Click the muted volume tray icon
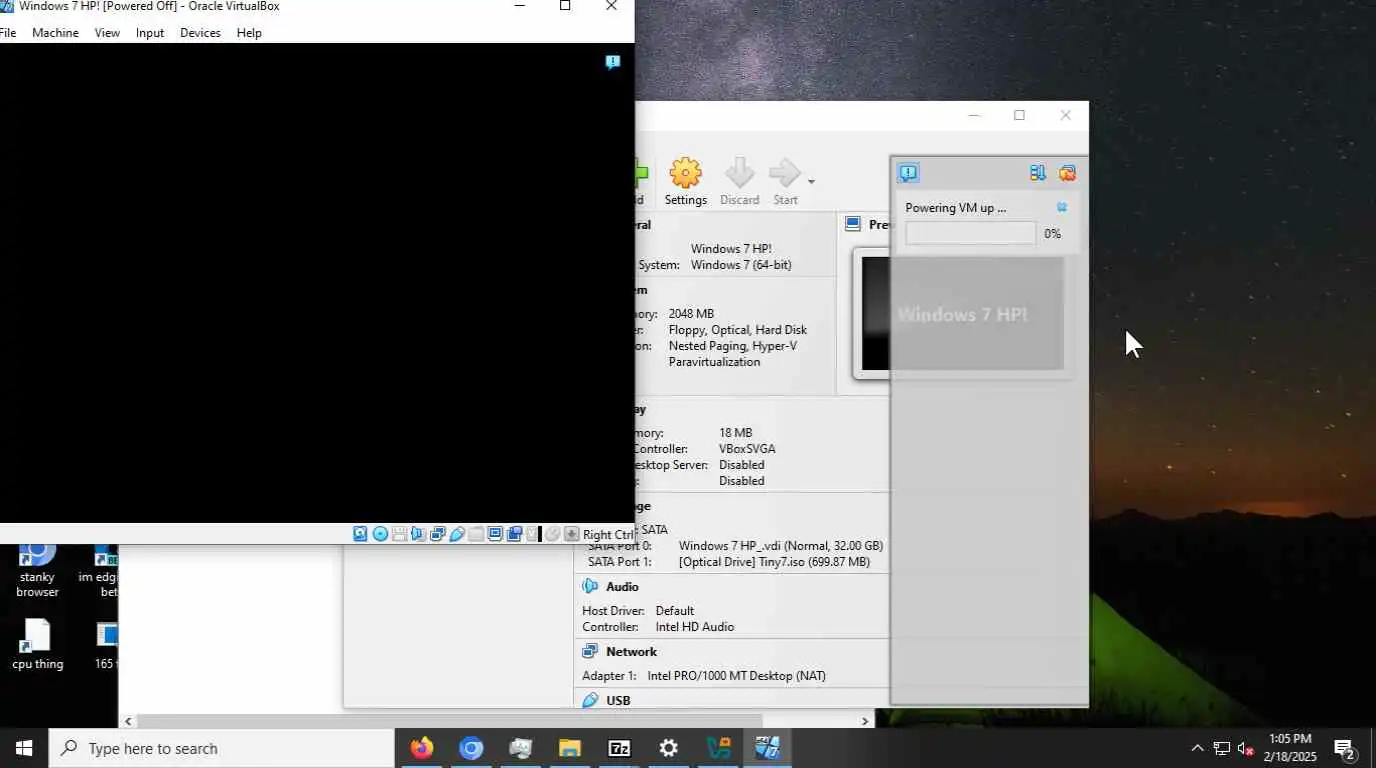The image size is (1376, 768). pyautogui.click(x=1246, y=748)
